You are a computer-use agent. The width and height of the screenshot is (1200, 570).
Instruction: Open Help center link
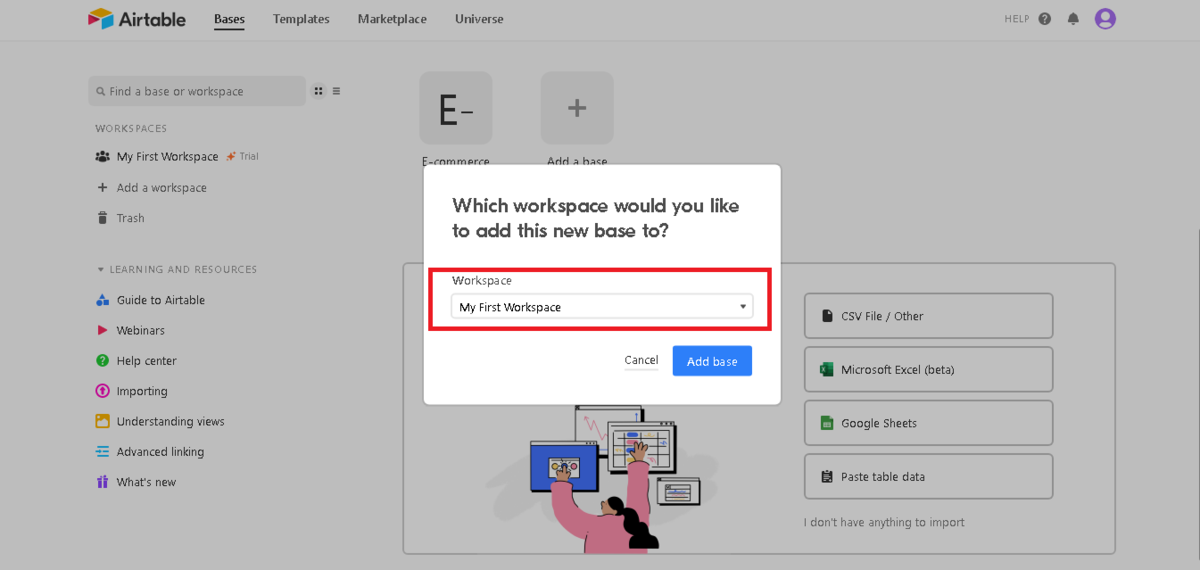146,361
